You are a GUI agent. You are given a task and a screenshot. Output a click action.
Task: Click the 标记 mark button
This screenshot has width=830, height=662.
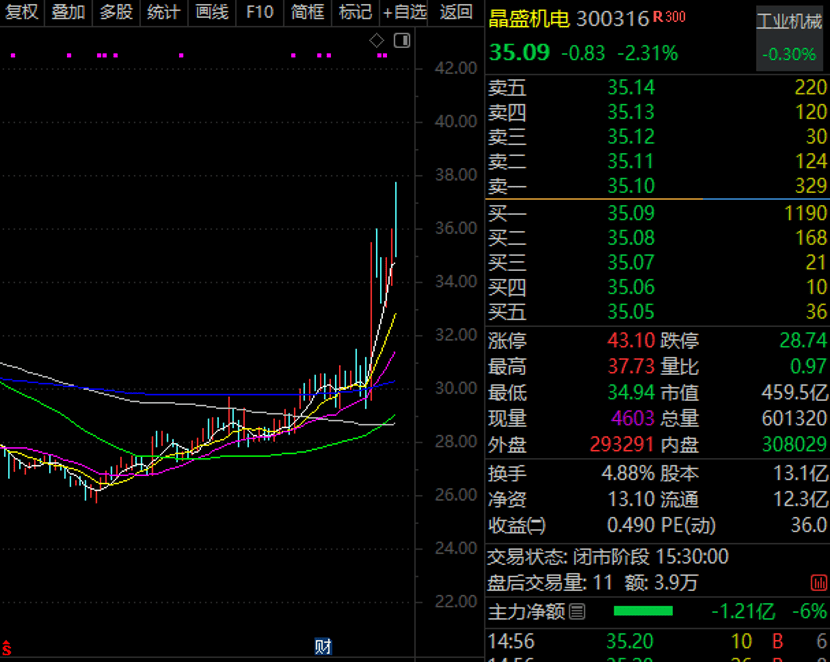click(355, 12)
